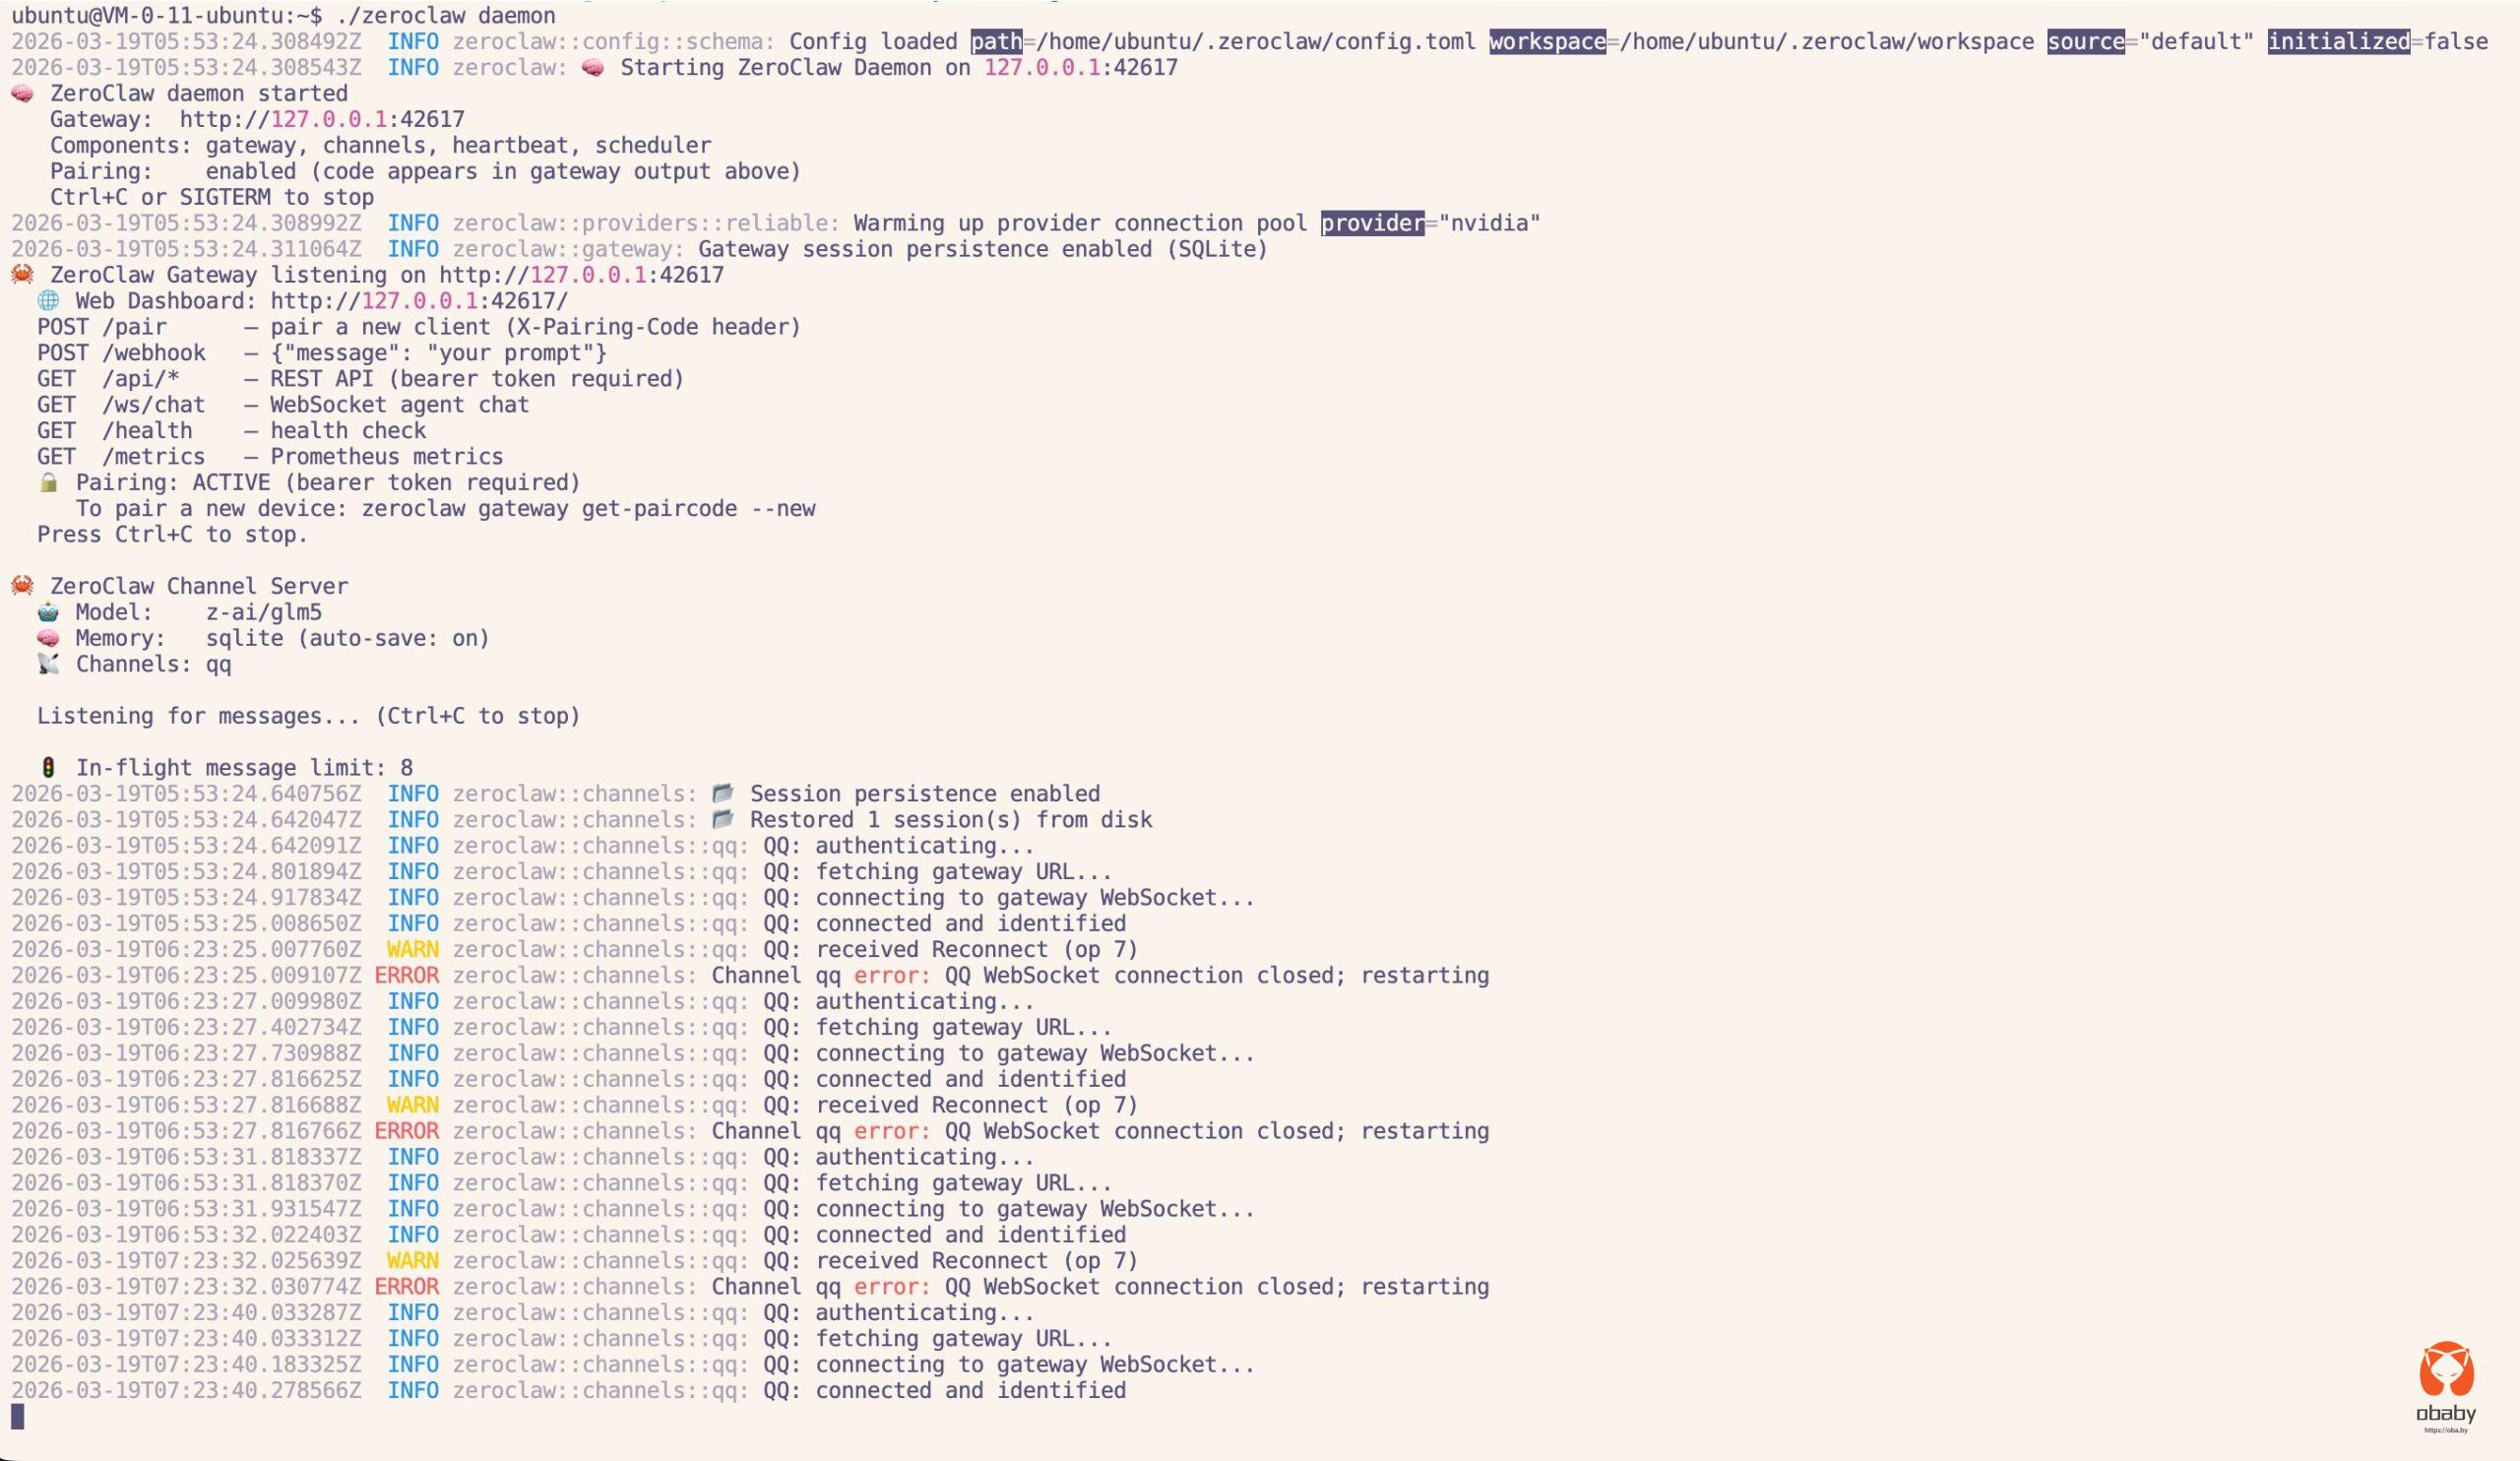This screenshot has height=1461, width=2520.
Task: Click the crab icon beside Gateway listening
Action: coord(22,275)
